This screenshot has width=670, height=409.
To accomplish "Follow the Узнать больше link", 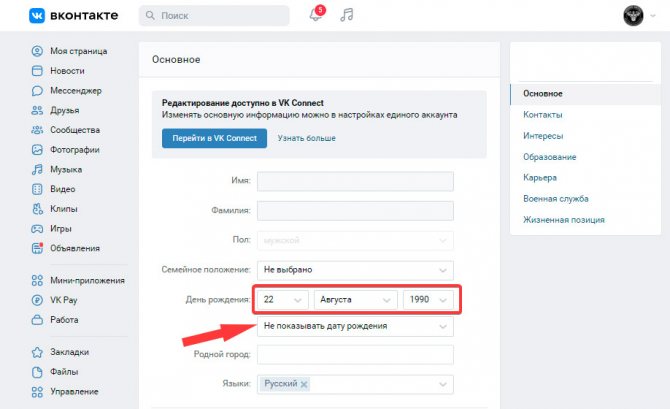I will click(306, 138).
